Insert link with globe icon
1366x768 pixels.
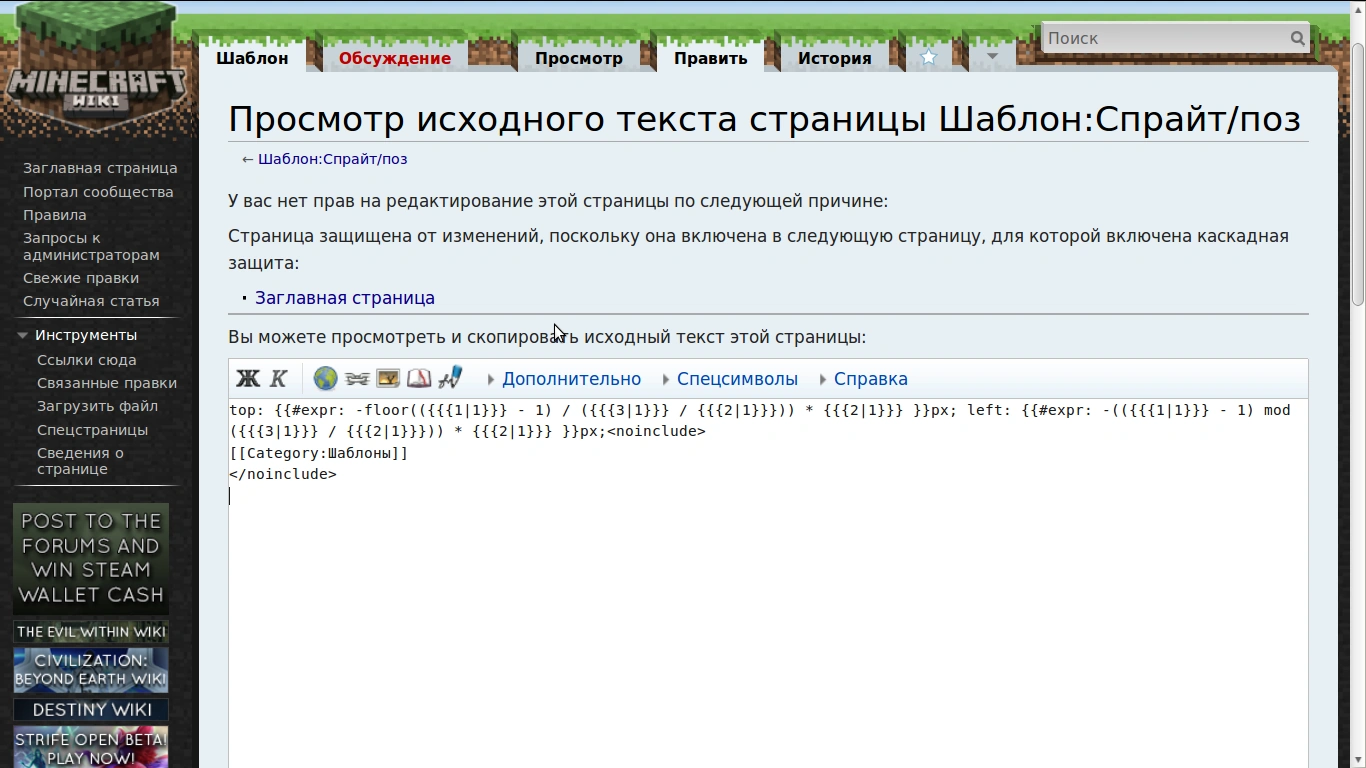coord(325,378)
